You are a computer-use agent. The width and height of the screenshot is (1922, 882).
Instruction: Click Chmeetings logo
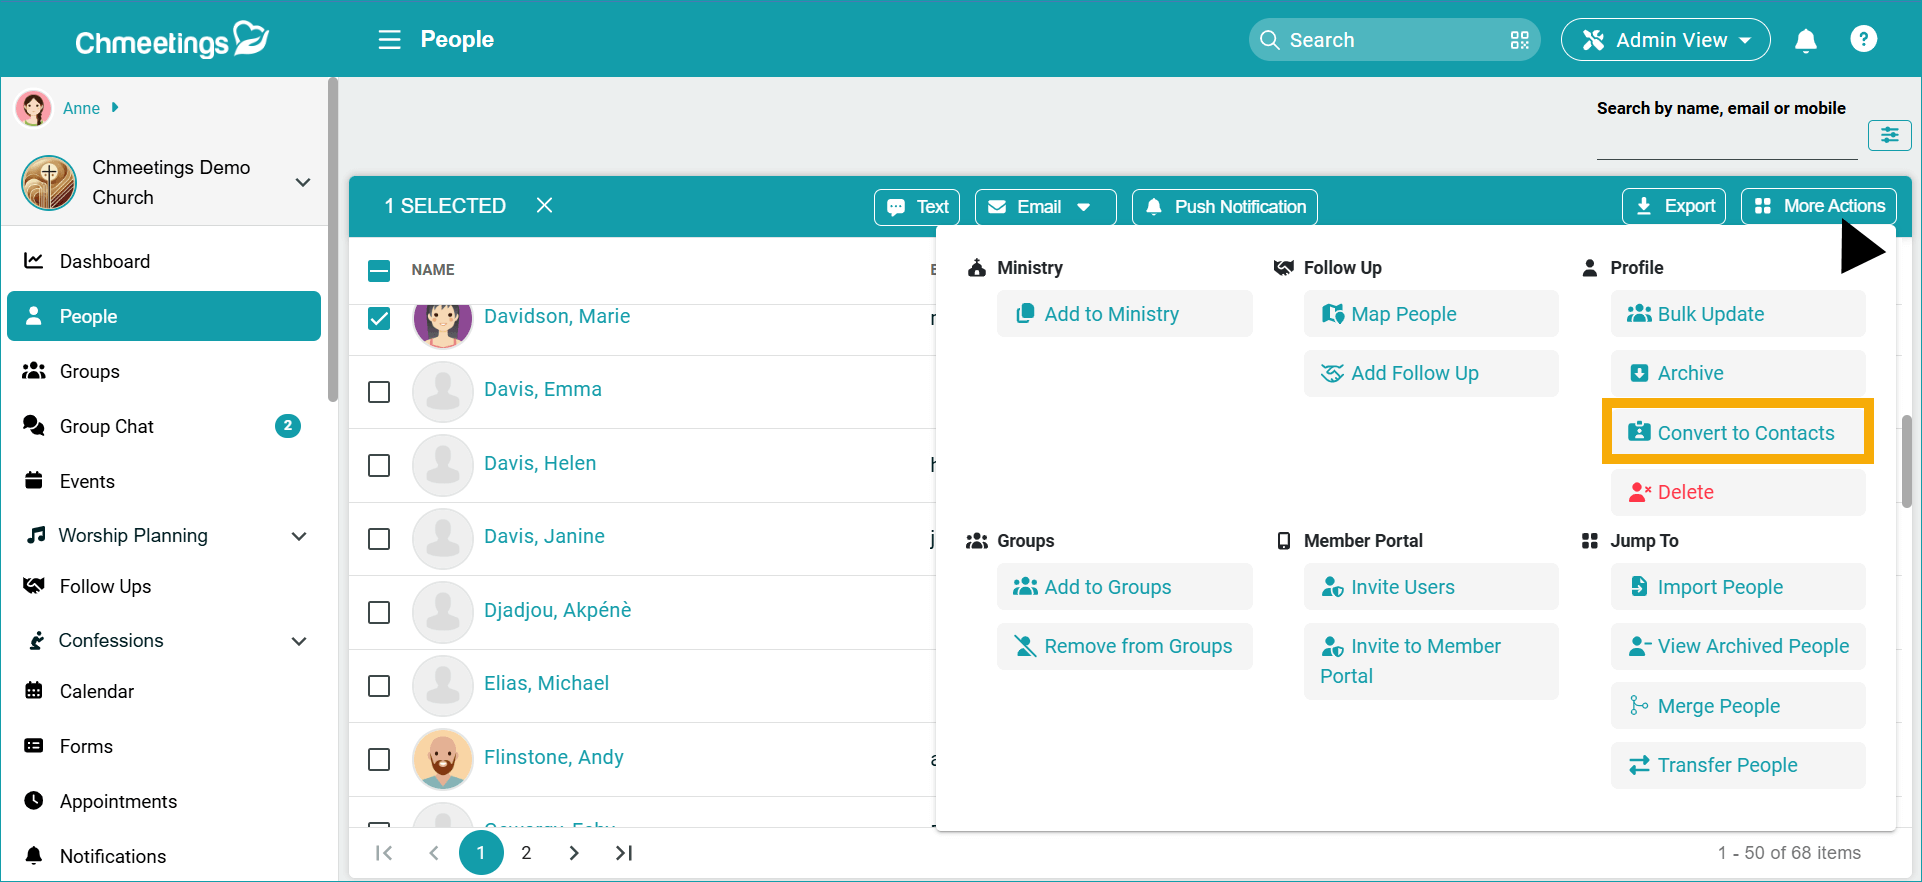pos(172,40)
